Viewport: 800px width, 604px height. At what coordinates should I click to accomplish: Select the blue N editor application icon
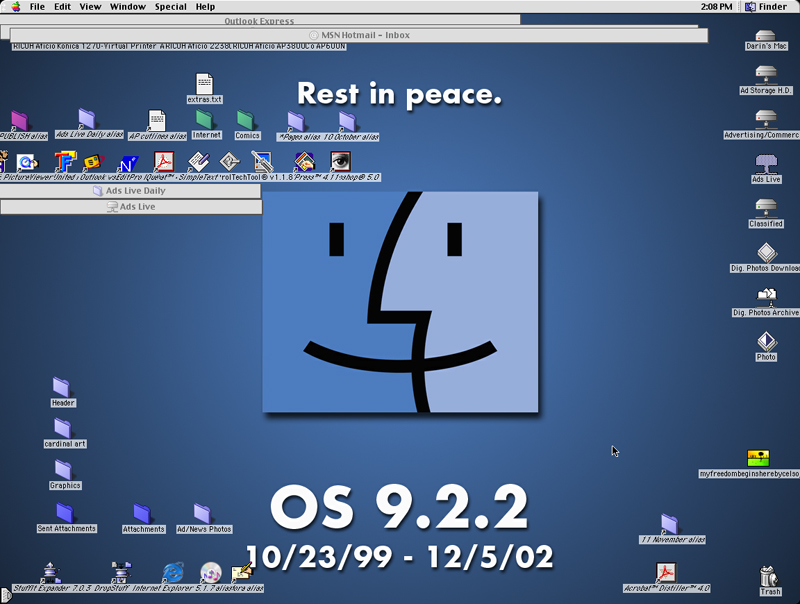coord(128,163)
